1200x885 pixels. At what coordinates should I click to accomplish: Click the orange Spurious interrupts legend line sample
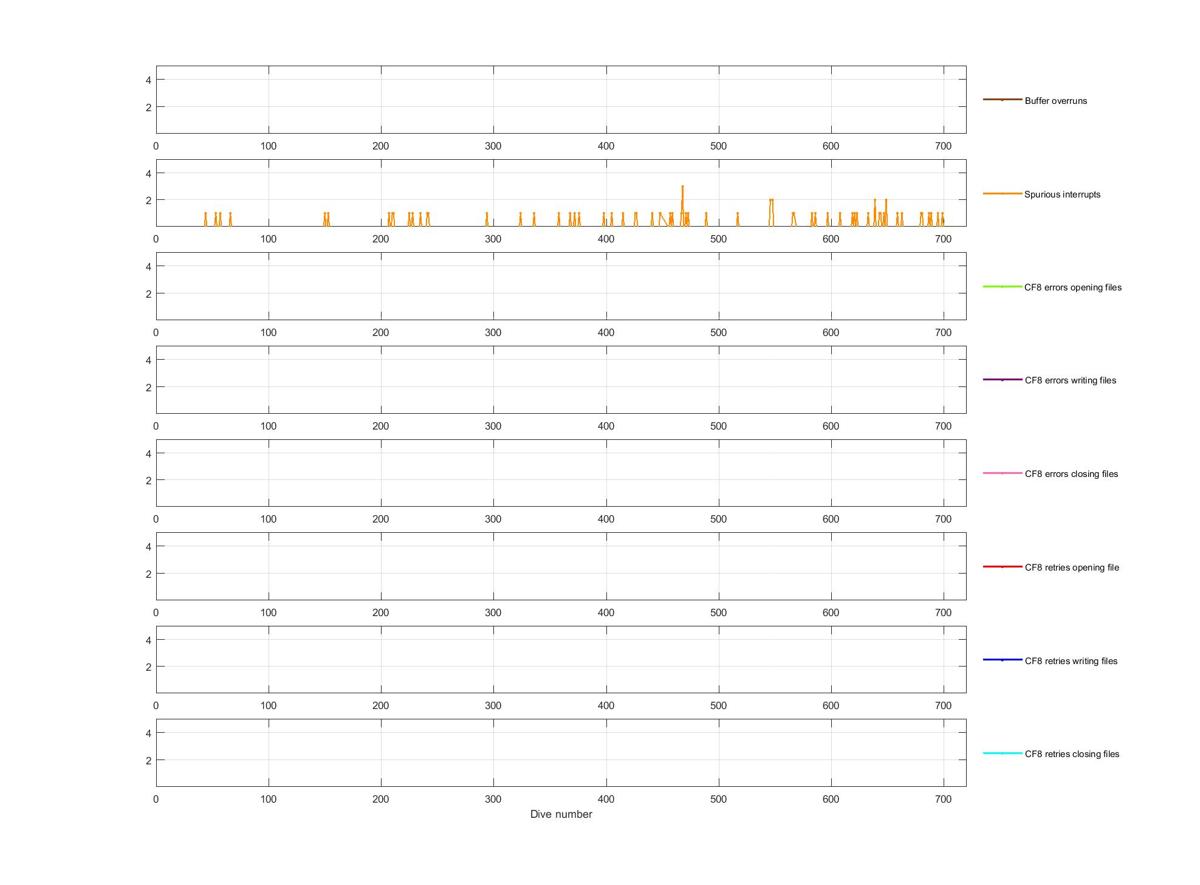coord(1002,193)
